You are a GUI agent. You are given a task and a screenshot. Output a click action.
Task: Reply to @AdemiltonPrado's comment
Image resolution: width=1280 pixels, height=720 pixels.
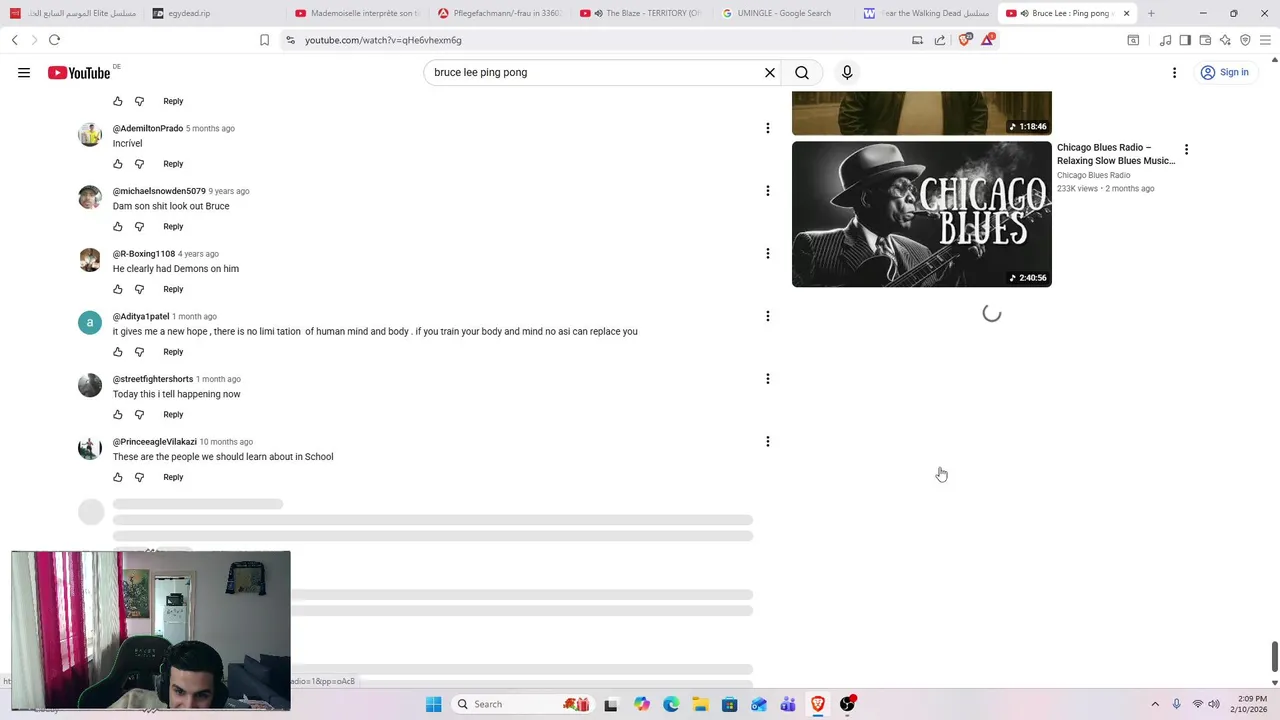173,164
